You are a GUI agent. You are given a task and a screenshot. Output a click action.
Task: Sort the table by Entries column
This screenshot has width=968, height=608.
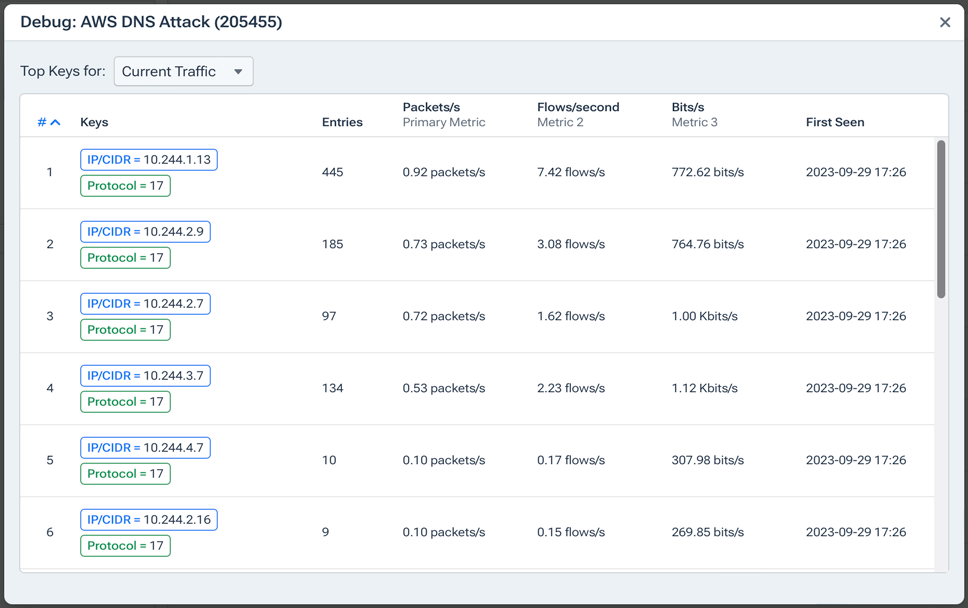(x=342, y=122)
